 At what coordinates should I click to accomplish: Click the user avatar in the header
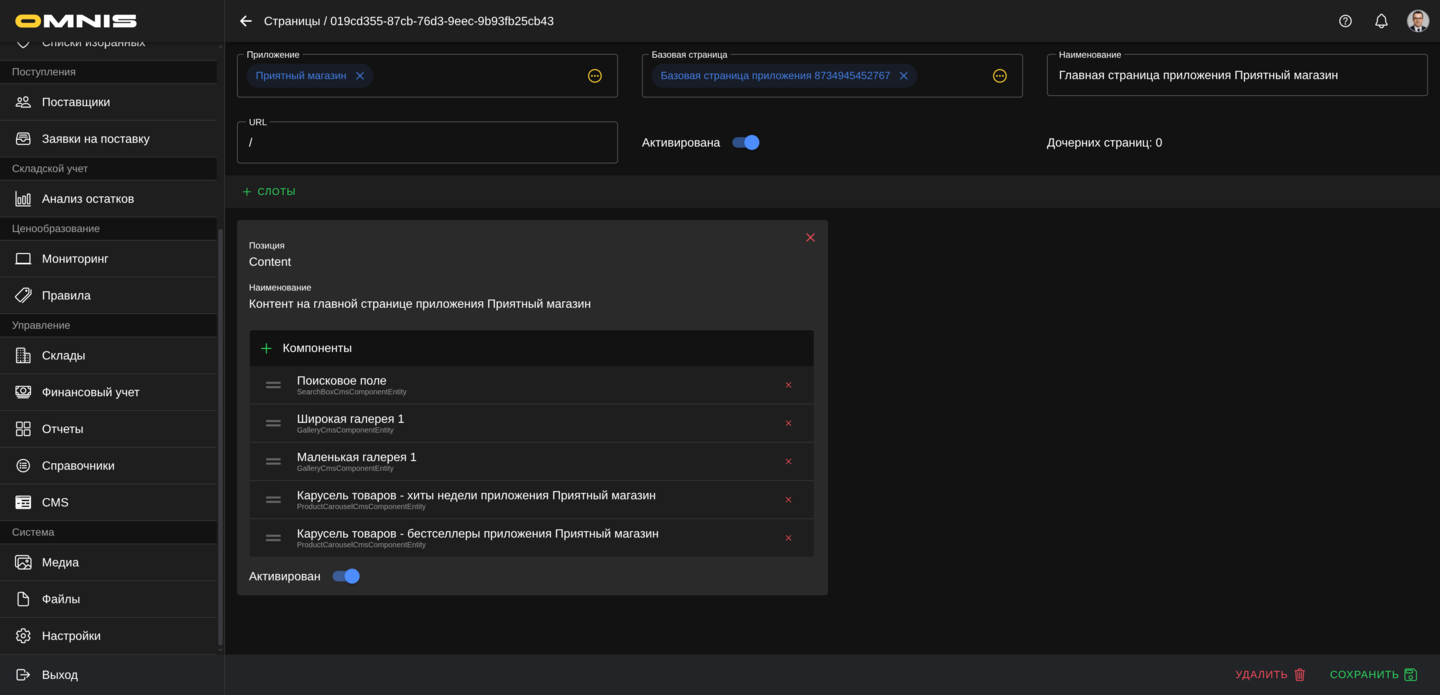1417,21
